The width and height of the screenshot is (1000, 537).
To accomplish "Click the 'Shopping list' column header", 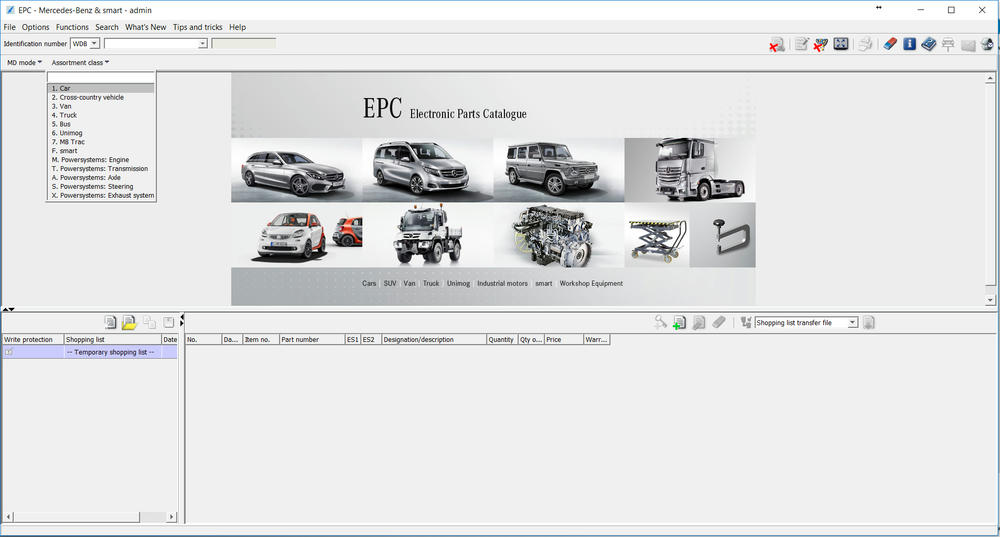I will pos(112,339).
